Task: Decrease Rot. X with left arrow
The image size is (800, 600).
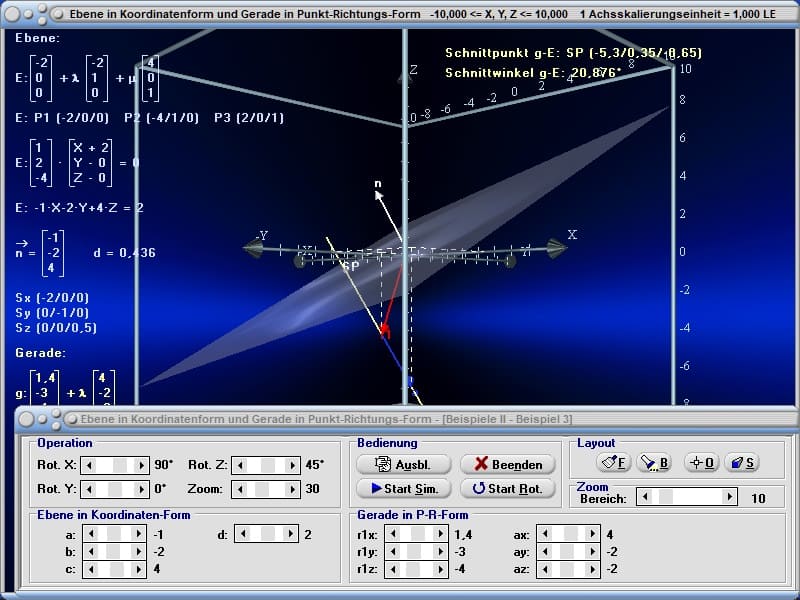Action: click(89, 465)
